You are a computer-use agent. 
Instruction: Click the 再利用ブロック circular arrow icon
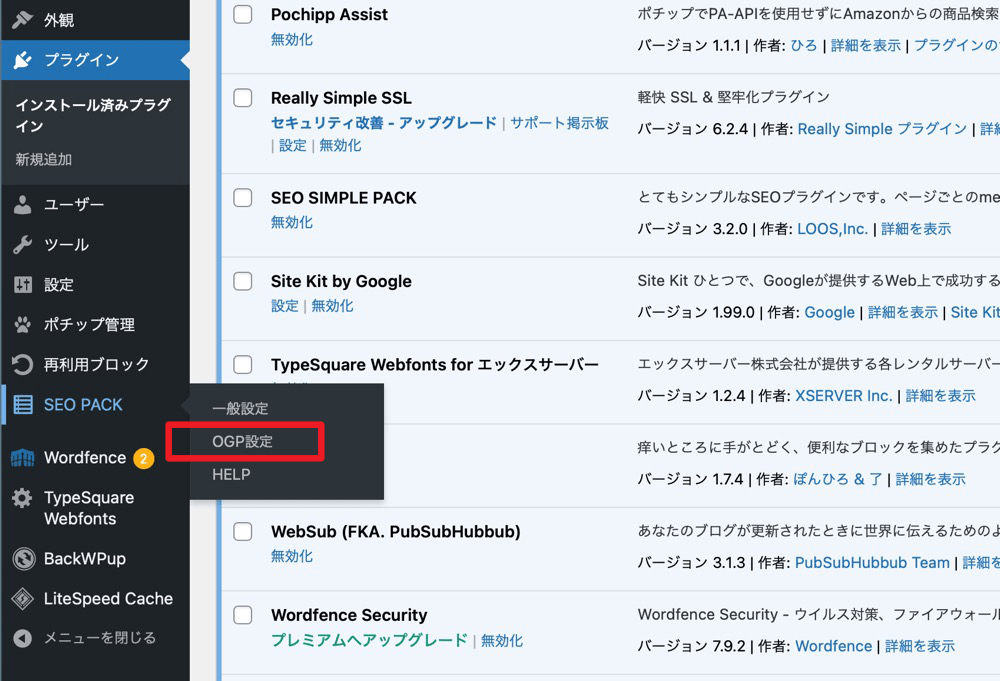click(22, 365)
